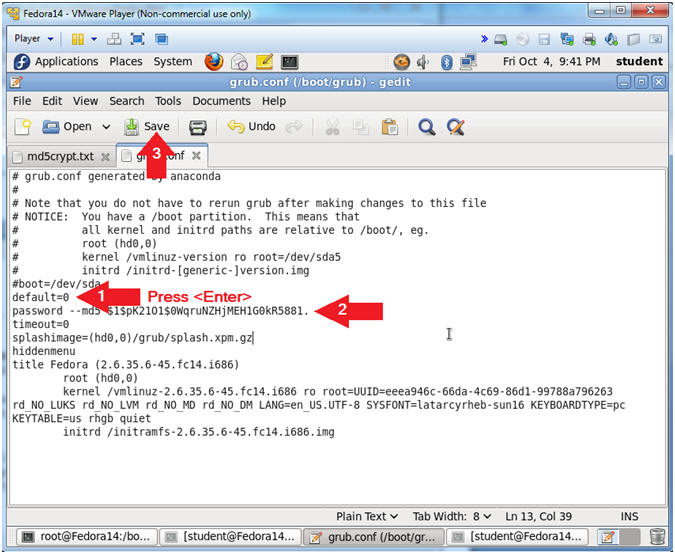
Task: Click the workspace switcher gedit icon
Action: click(x=608, y=537)
